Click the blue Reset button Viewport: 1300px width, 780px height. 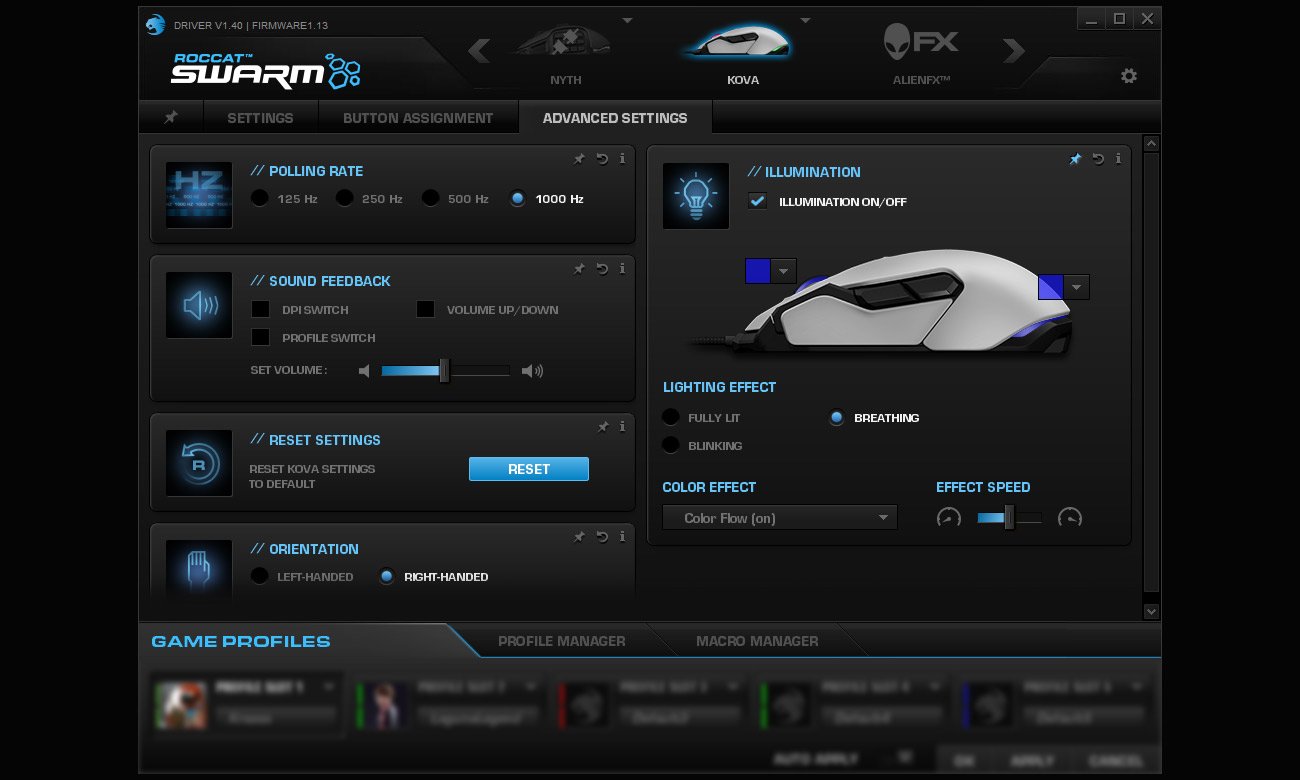point(529,469)
